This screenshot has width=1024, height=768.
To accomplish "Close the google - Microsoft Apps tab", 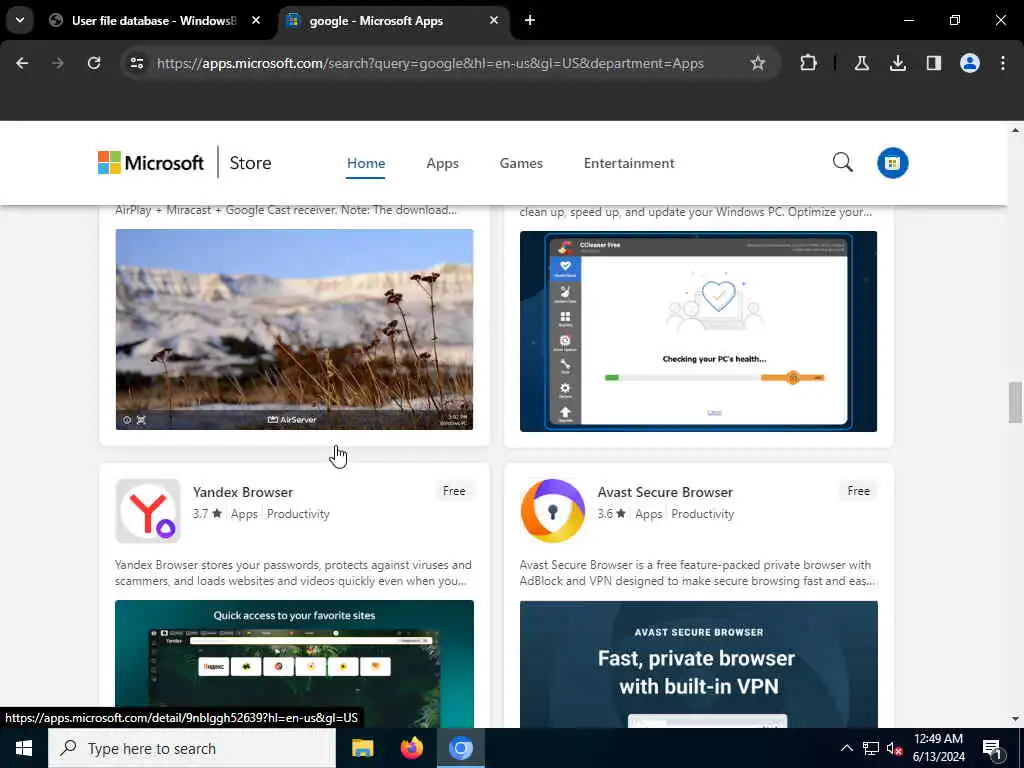I will 494,20.
